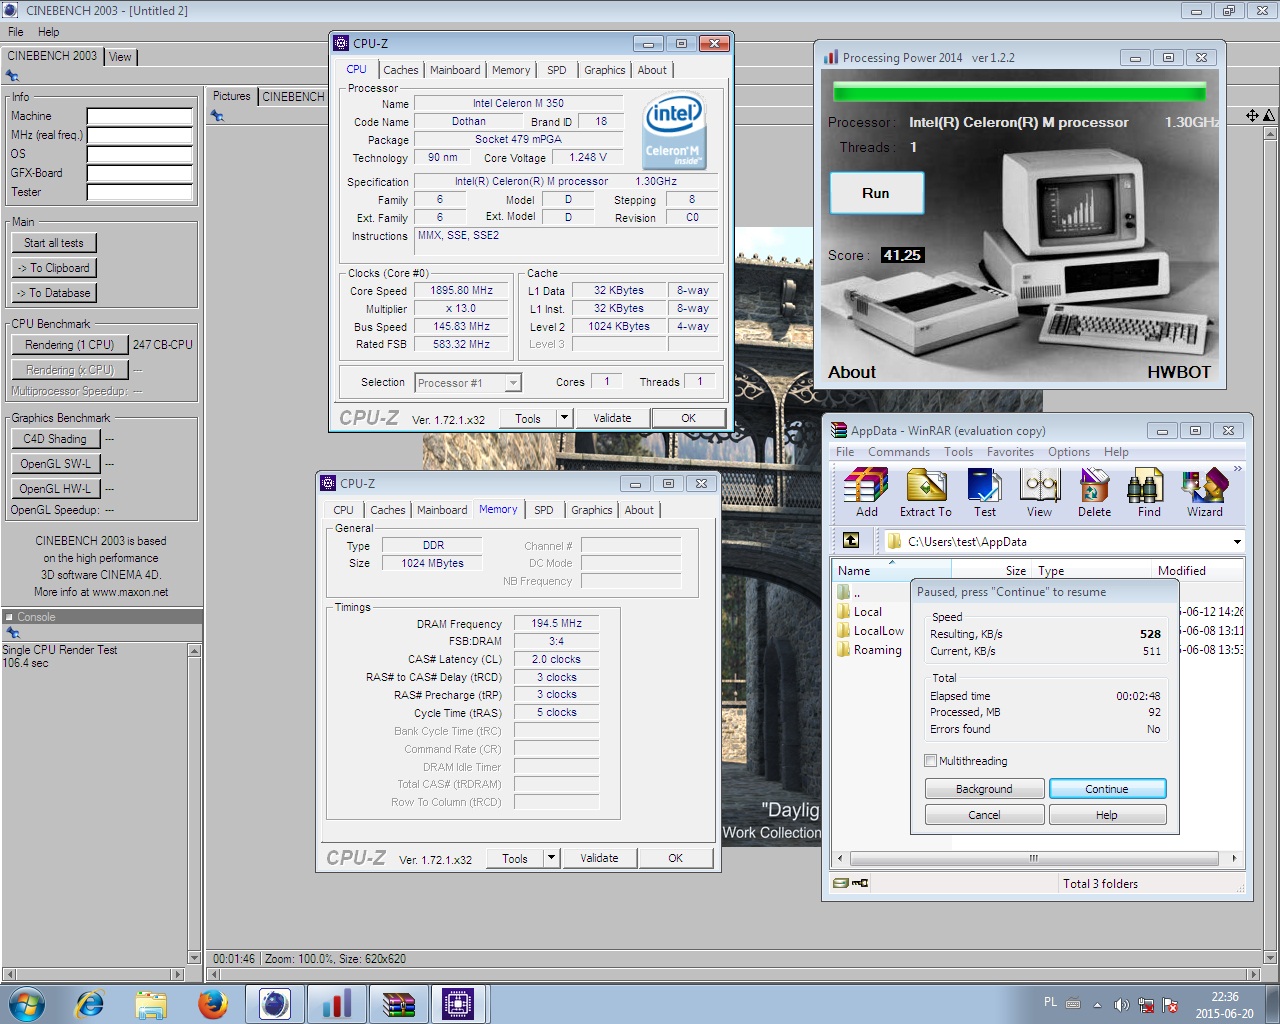The image size is (1280, 1024).
Task: Switch to View tab in CINEBENCH
Action: tap(120, 57)
